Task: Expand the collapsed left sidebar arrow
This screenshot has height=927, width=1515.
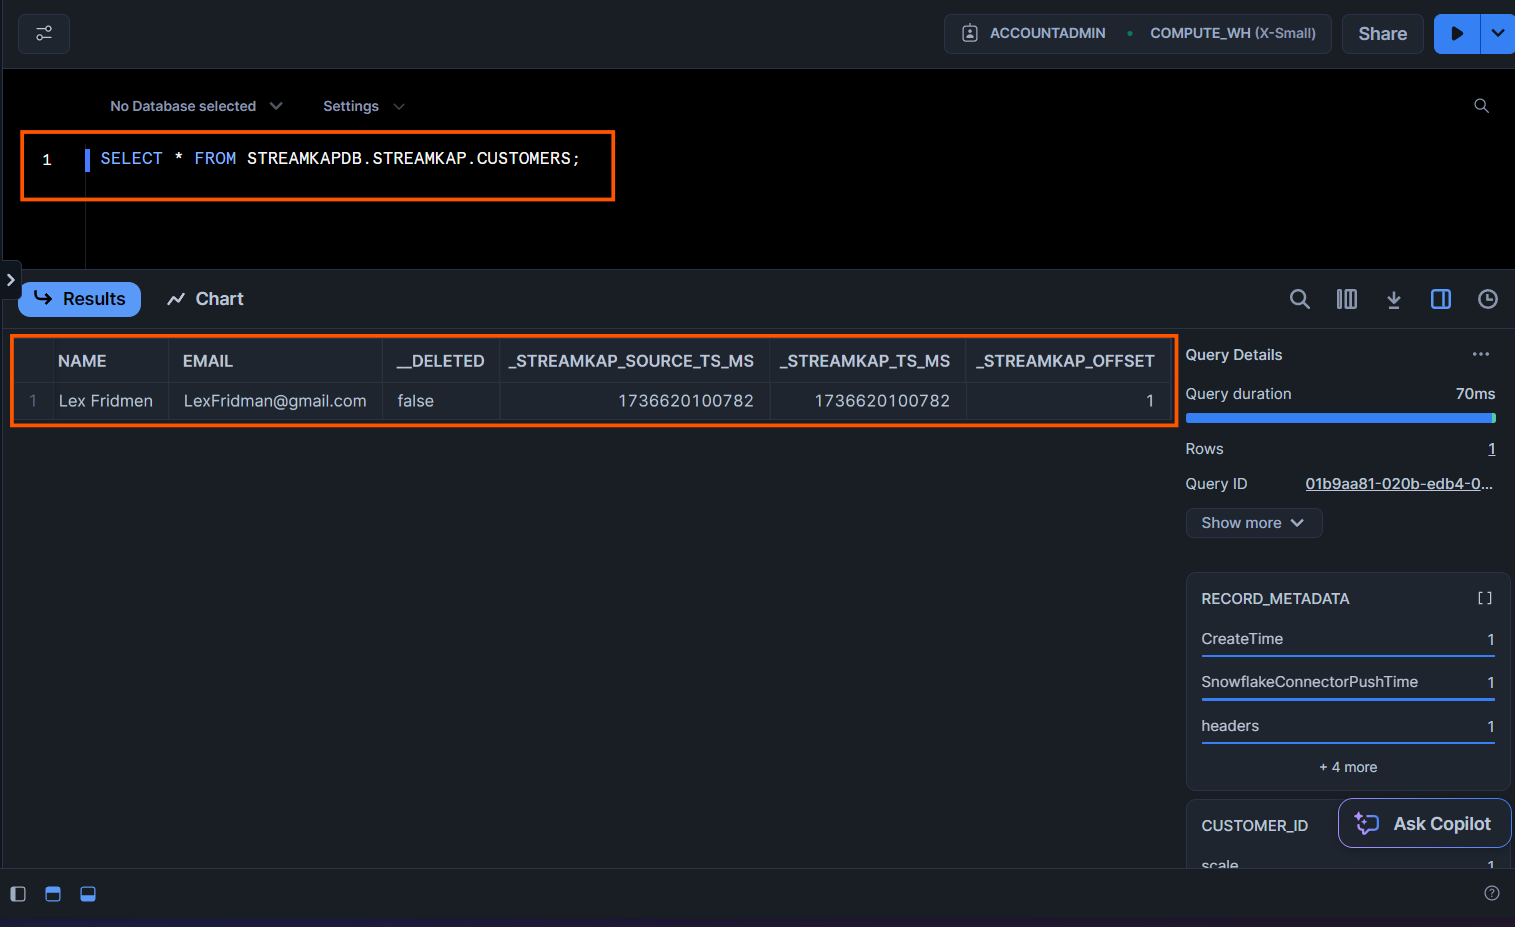Action: coord(10,280)
